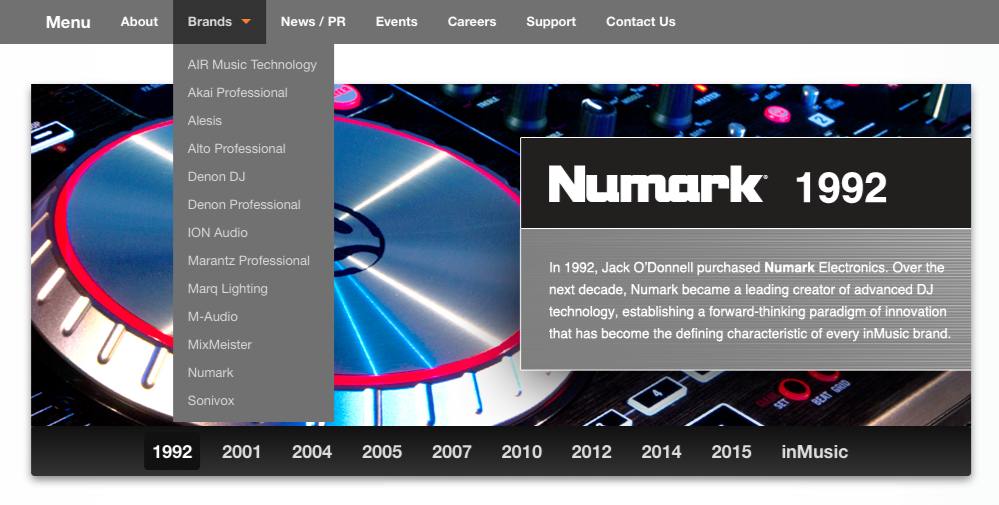Choose Akai Professional in dropdown list
Screen dimensions: 999x505
pyautogui.click(x=237, y=93)
